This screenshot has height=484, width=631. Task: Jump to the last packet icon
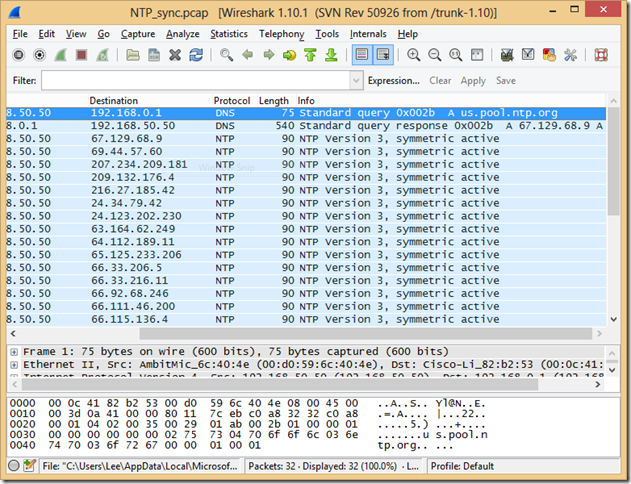(x=331, y=55)
